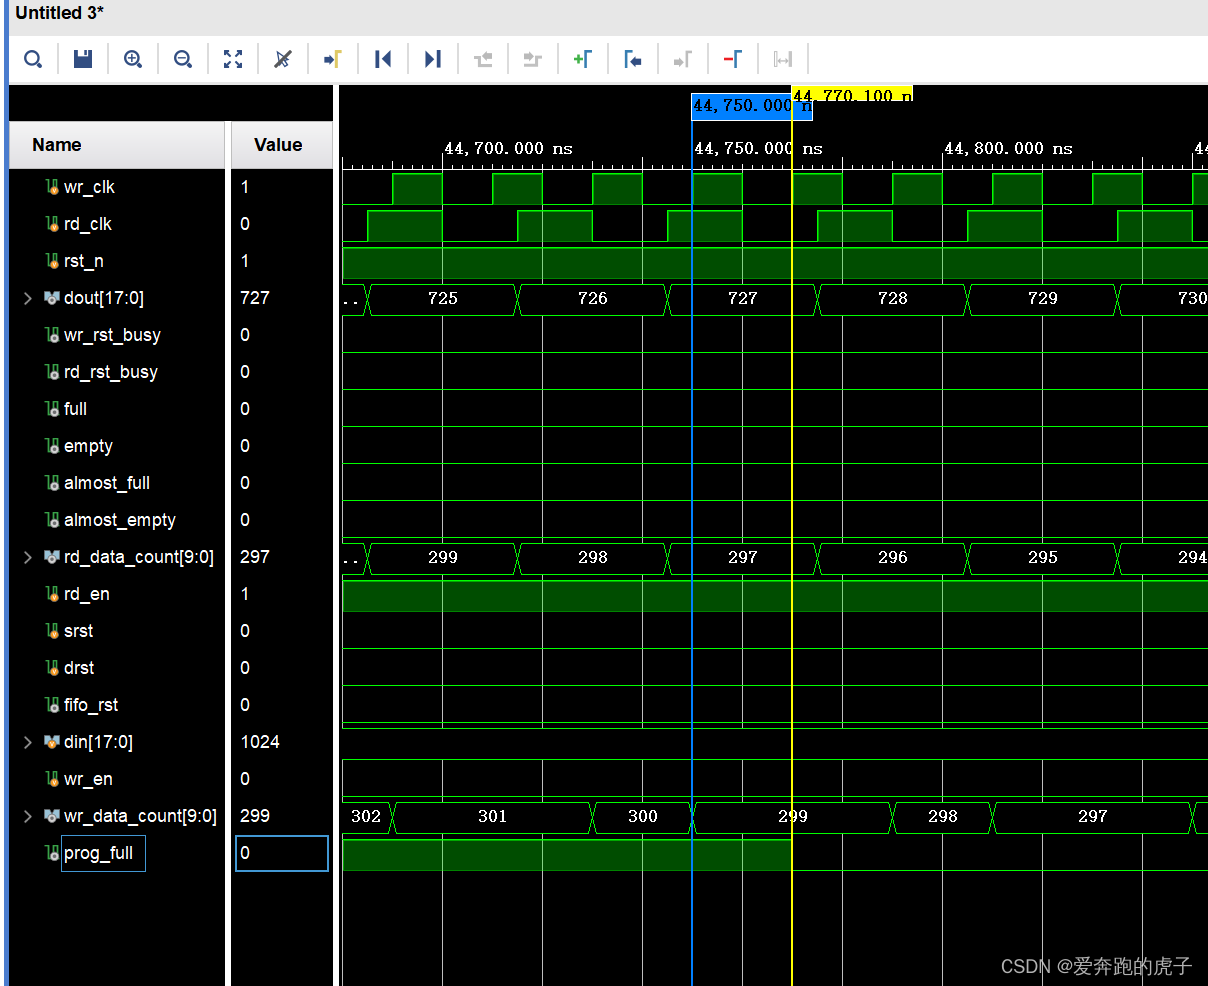Screen dimensions: 1208x986
Task: Zoom in on the waveform
Action: click(x=133, y=60)
